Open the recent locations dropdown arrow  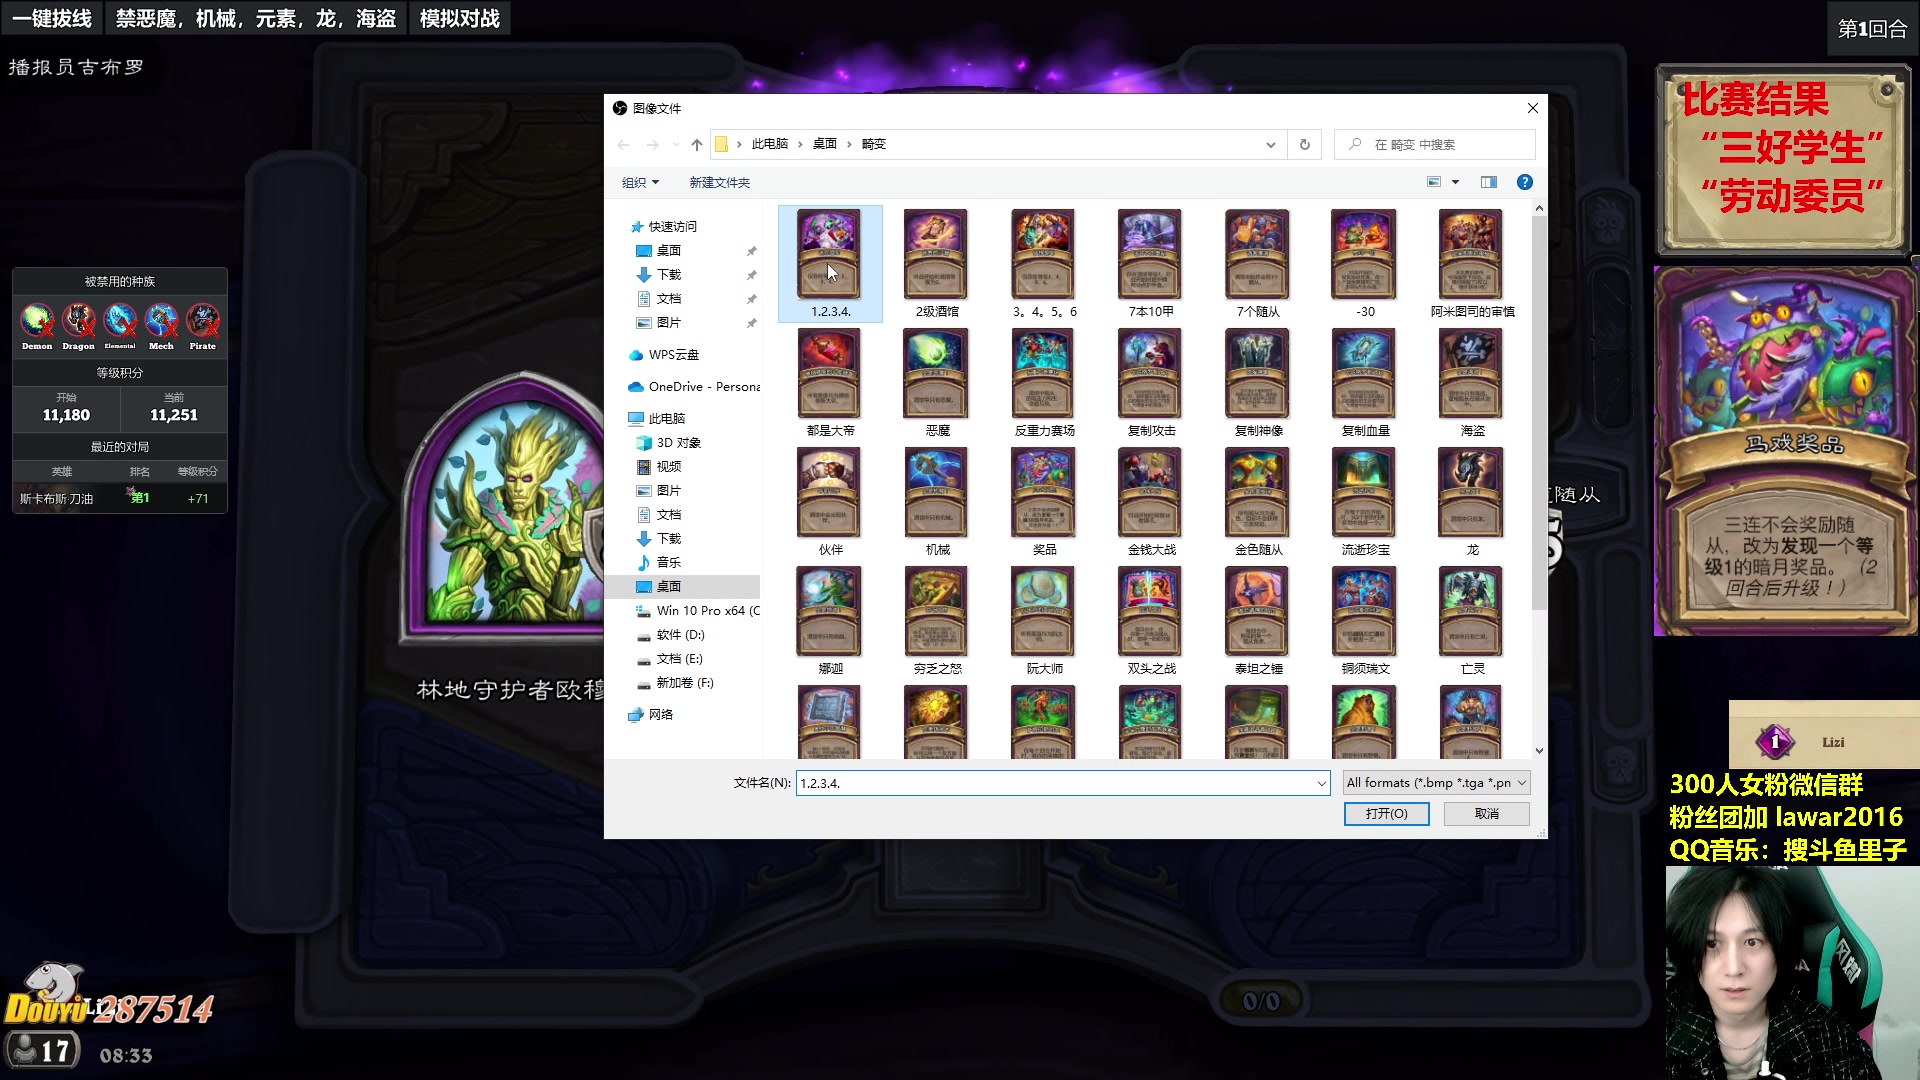[676, 144]
